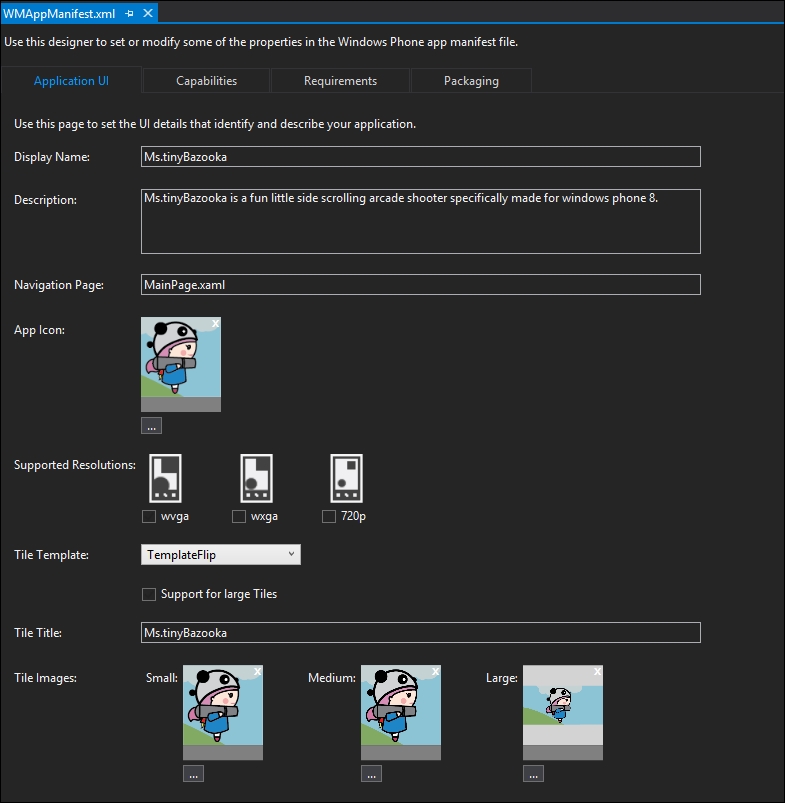Screen dimensions: 785x803
Task: Select the App Icon thumbnail
Action: 181,364
